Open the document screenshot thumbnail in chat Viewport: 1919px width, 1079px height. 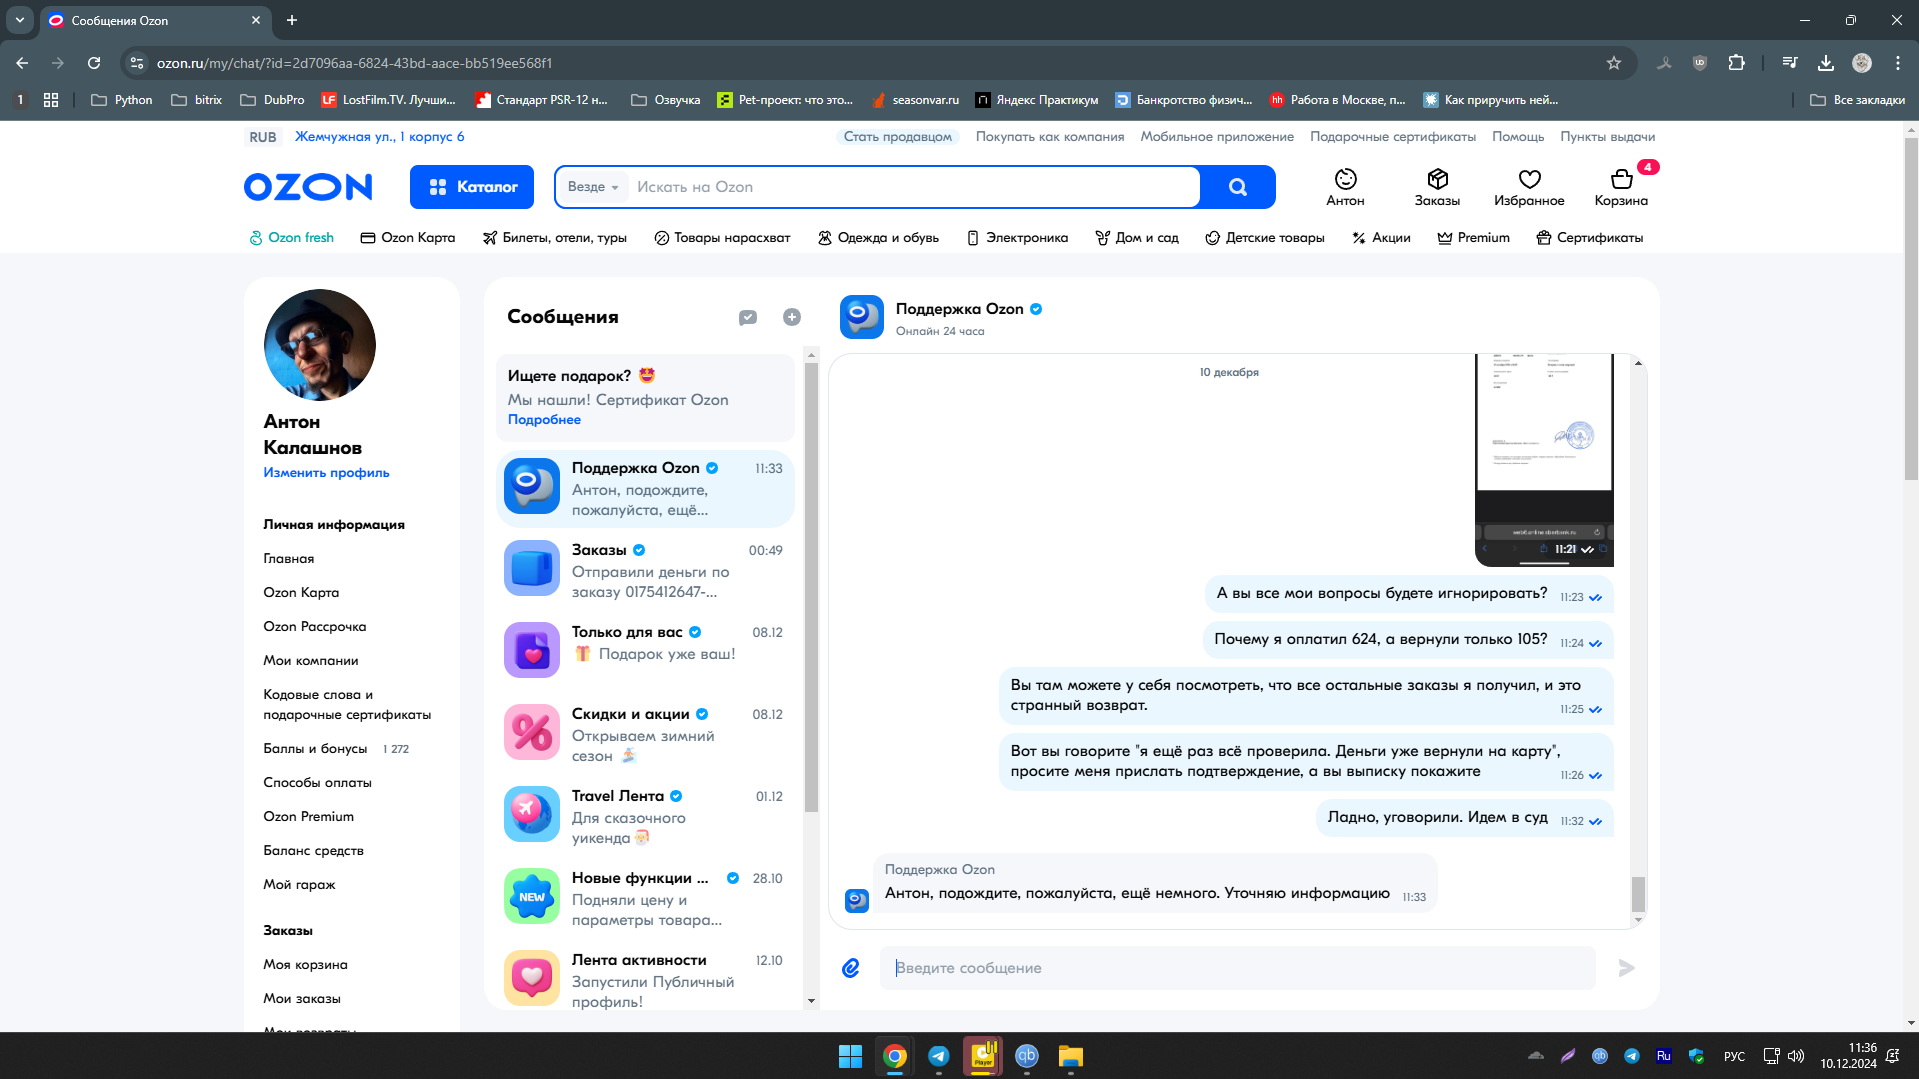click(x=1544, y=460)
